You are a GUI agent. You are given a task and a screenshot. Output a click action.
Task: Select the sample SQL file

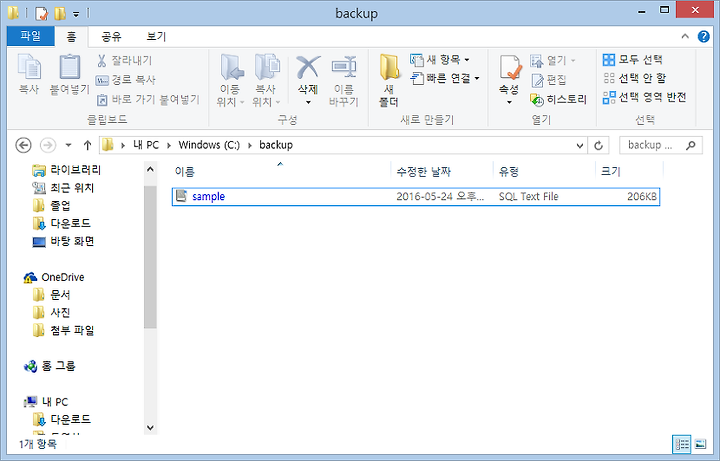(x=416, y=197)
